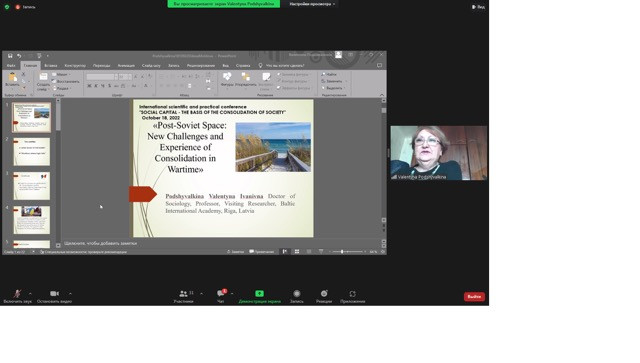Switch to Normal view icon

(x=284, y=252)
